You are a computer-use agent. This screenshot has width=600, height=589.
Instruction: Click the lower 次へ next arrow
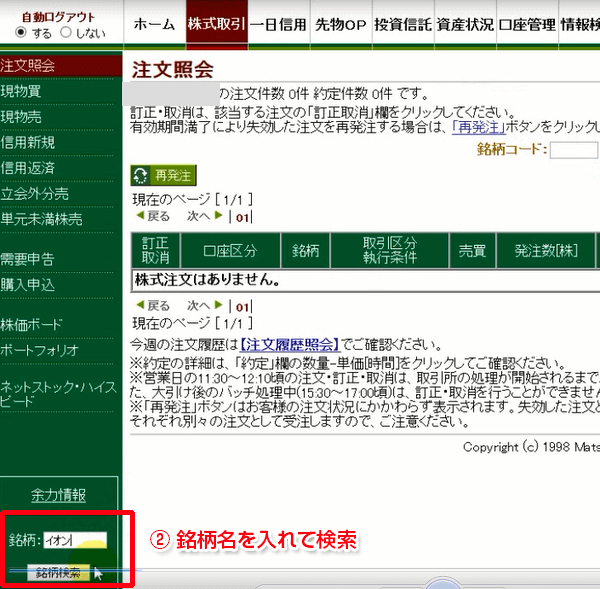pos(205,305)
